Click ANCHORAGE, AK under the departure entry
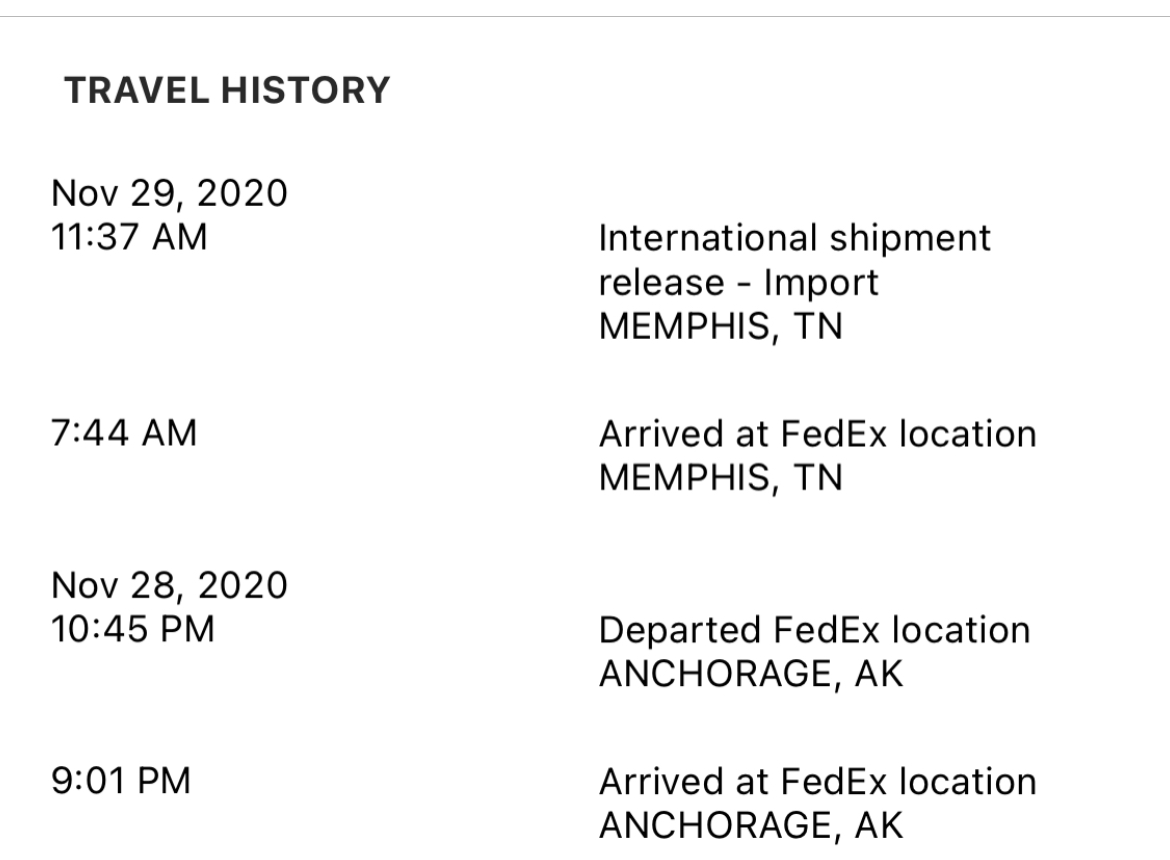Viewport: 1170px width, 860px height. 750,674
